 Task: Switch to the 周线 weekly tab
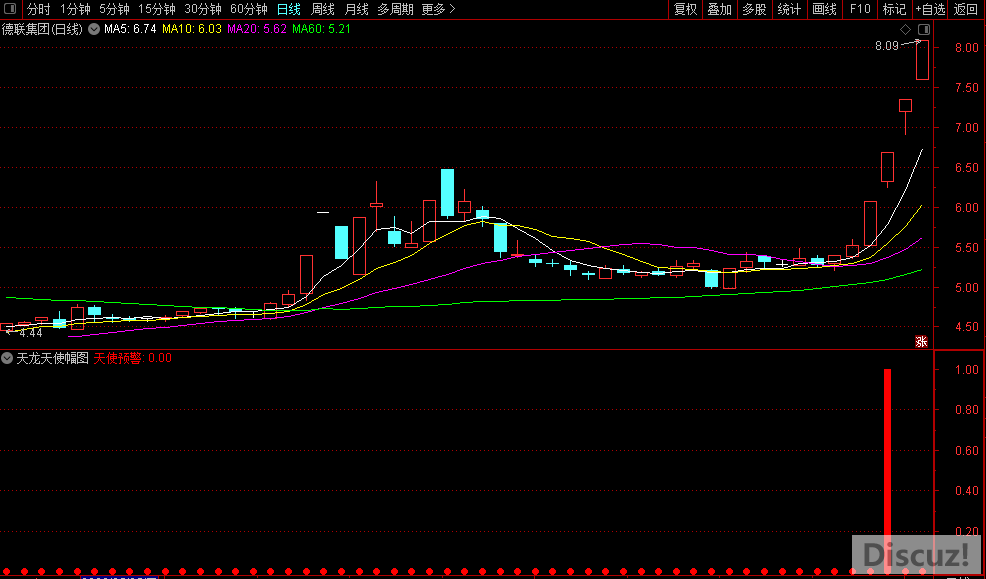tap(323, 9)
